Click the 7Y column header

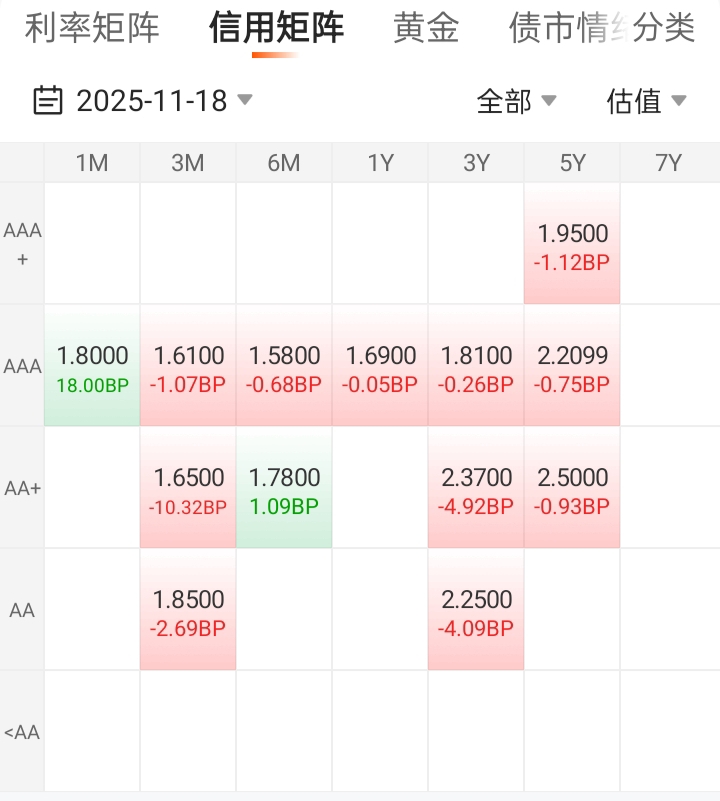tap(668, 163)
